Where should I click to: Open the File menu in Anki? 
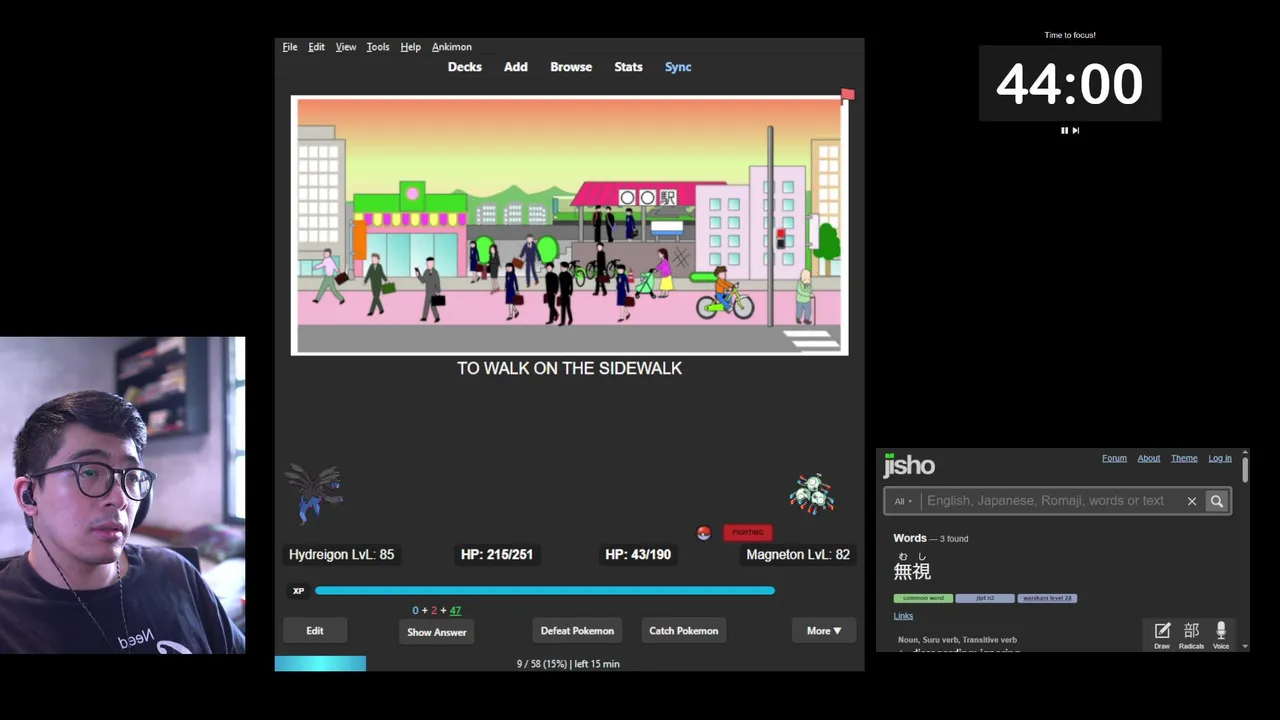tap(290, 47)
